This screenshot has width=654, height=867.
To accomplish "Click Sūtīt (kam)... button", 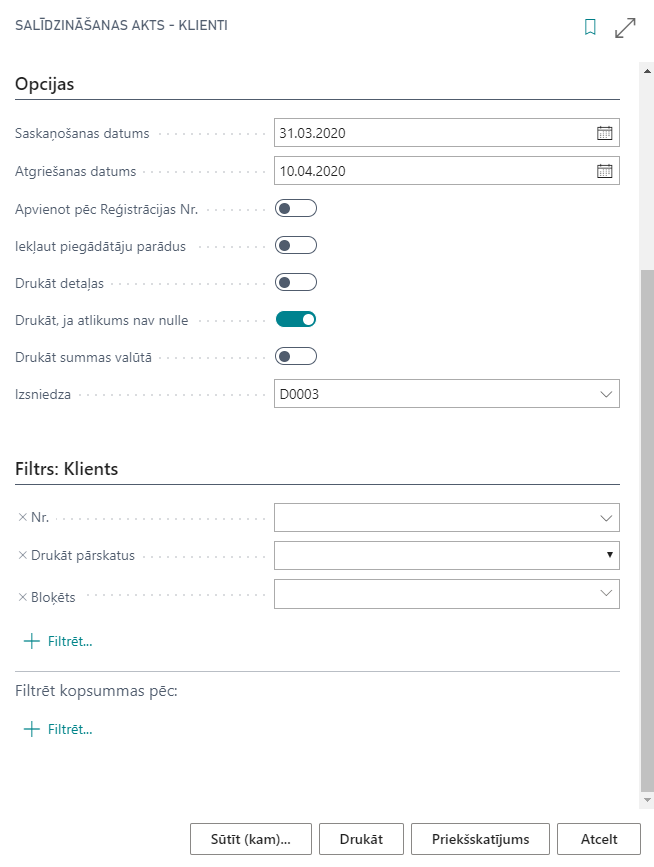I will click(250, 839).
